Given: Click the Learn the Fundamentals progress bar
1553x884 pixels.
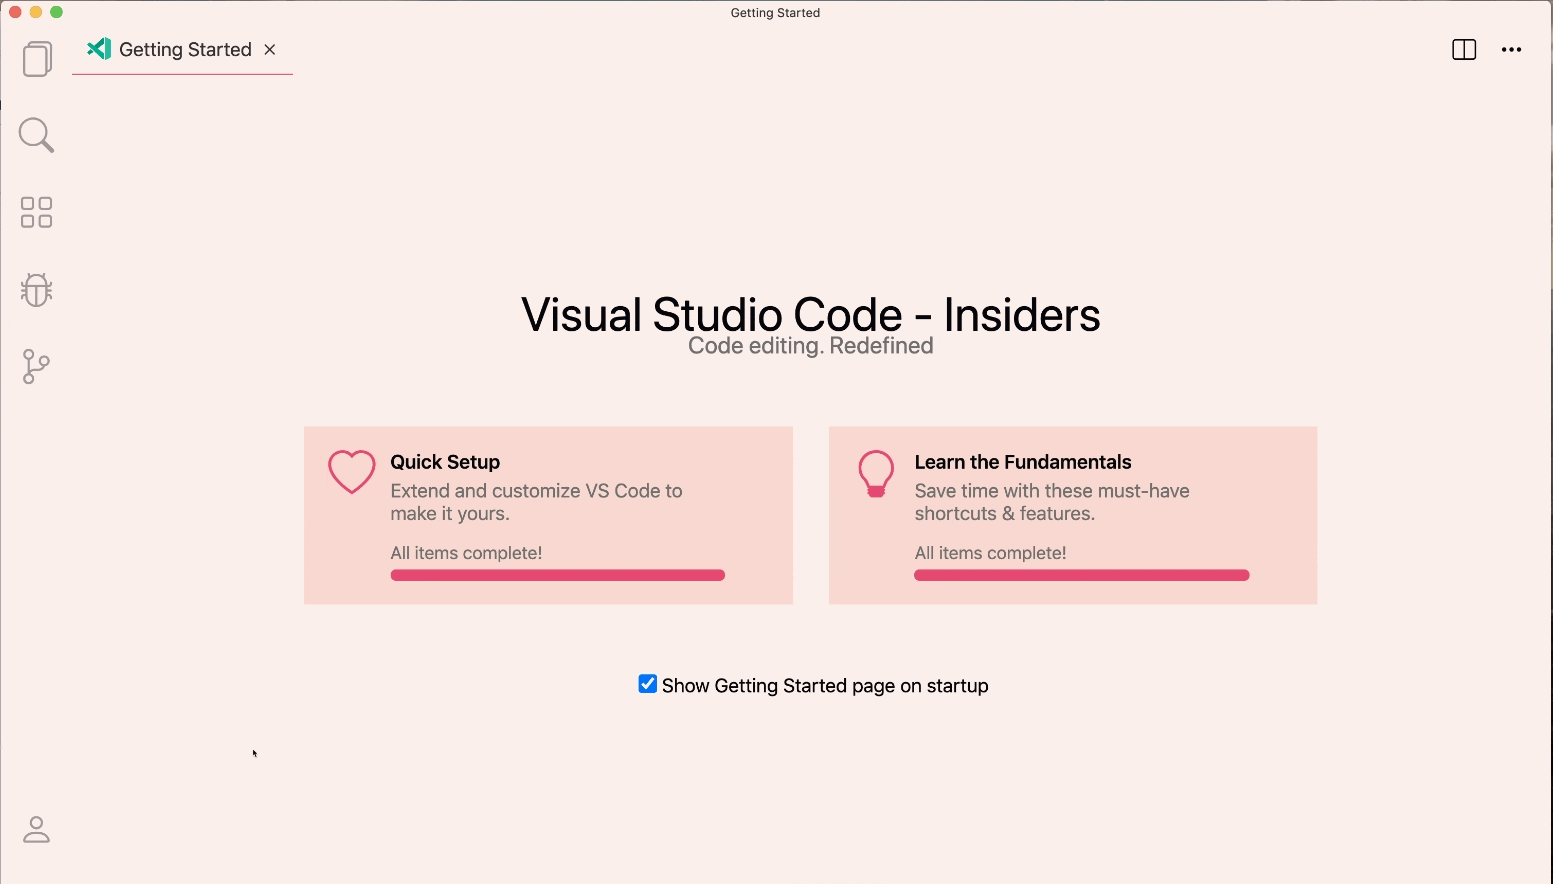Looking at the screenshot, I should pyautogui.click(x=1082, y=575).
